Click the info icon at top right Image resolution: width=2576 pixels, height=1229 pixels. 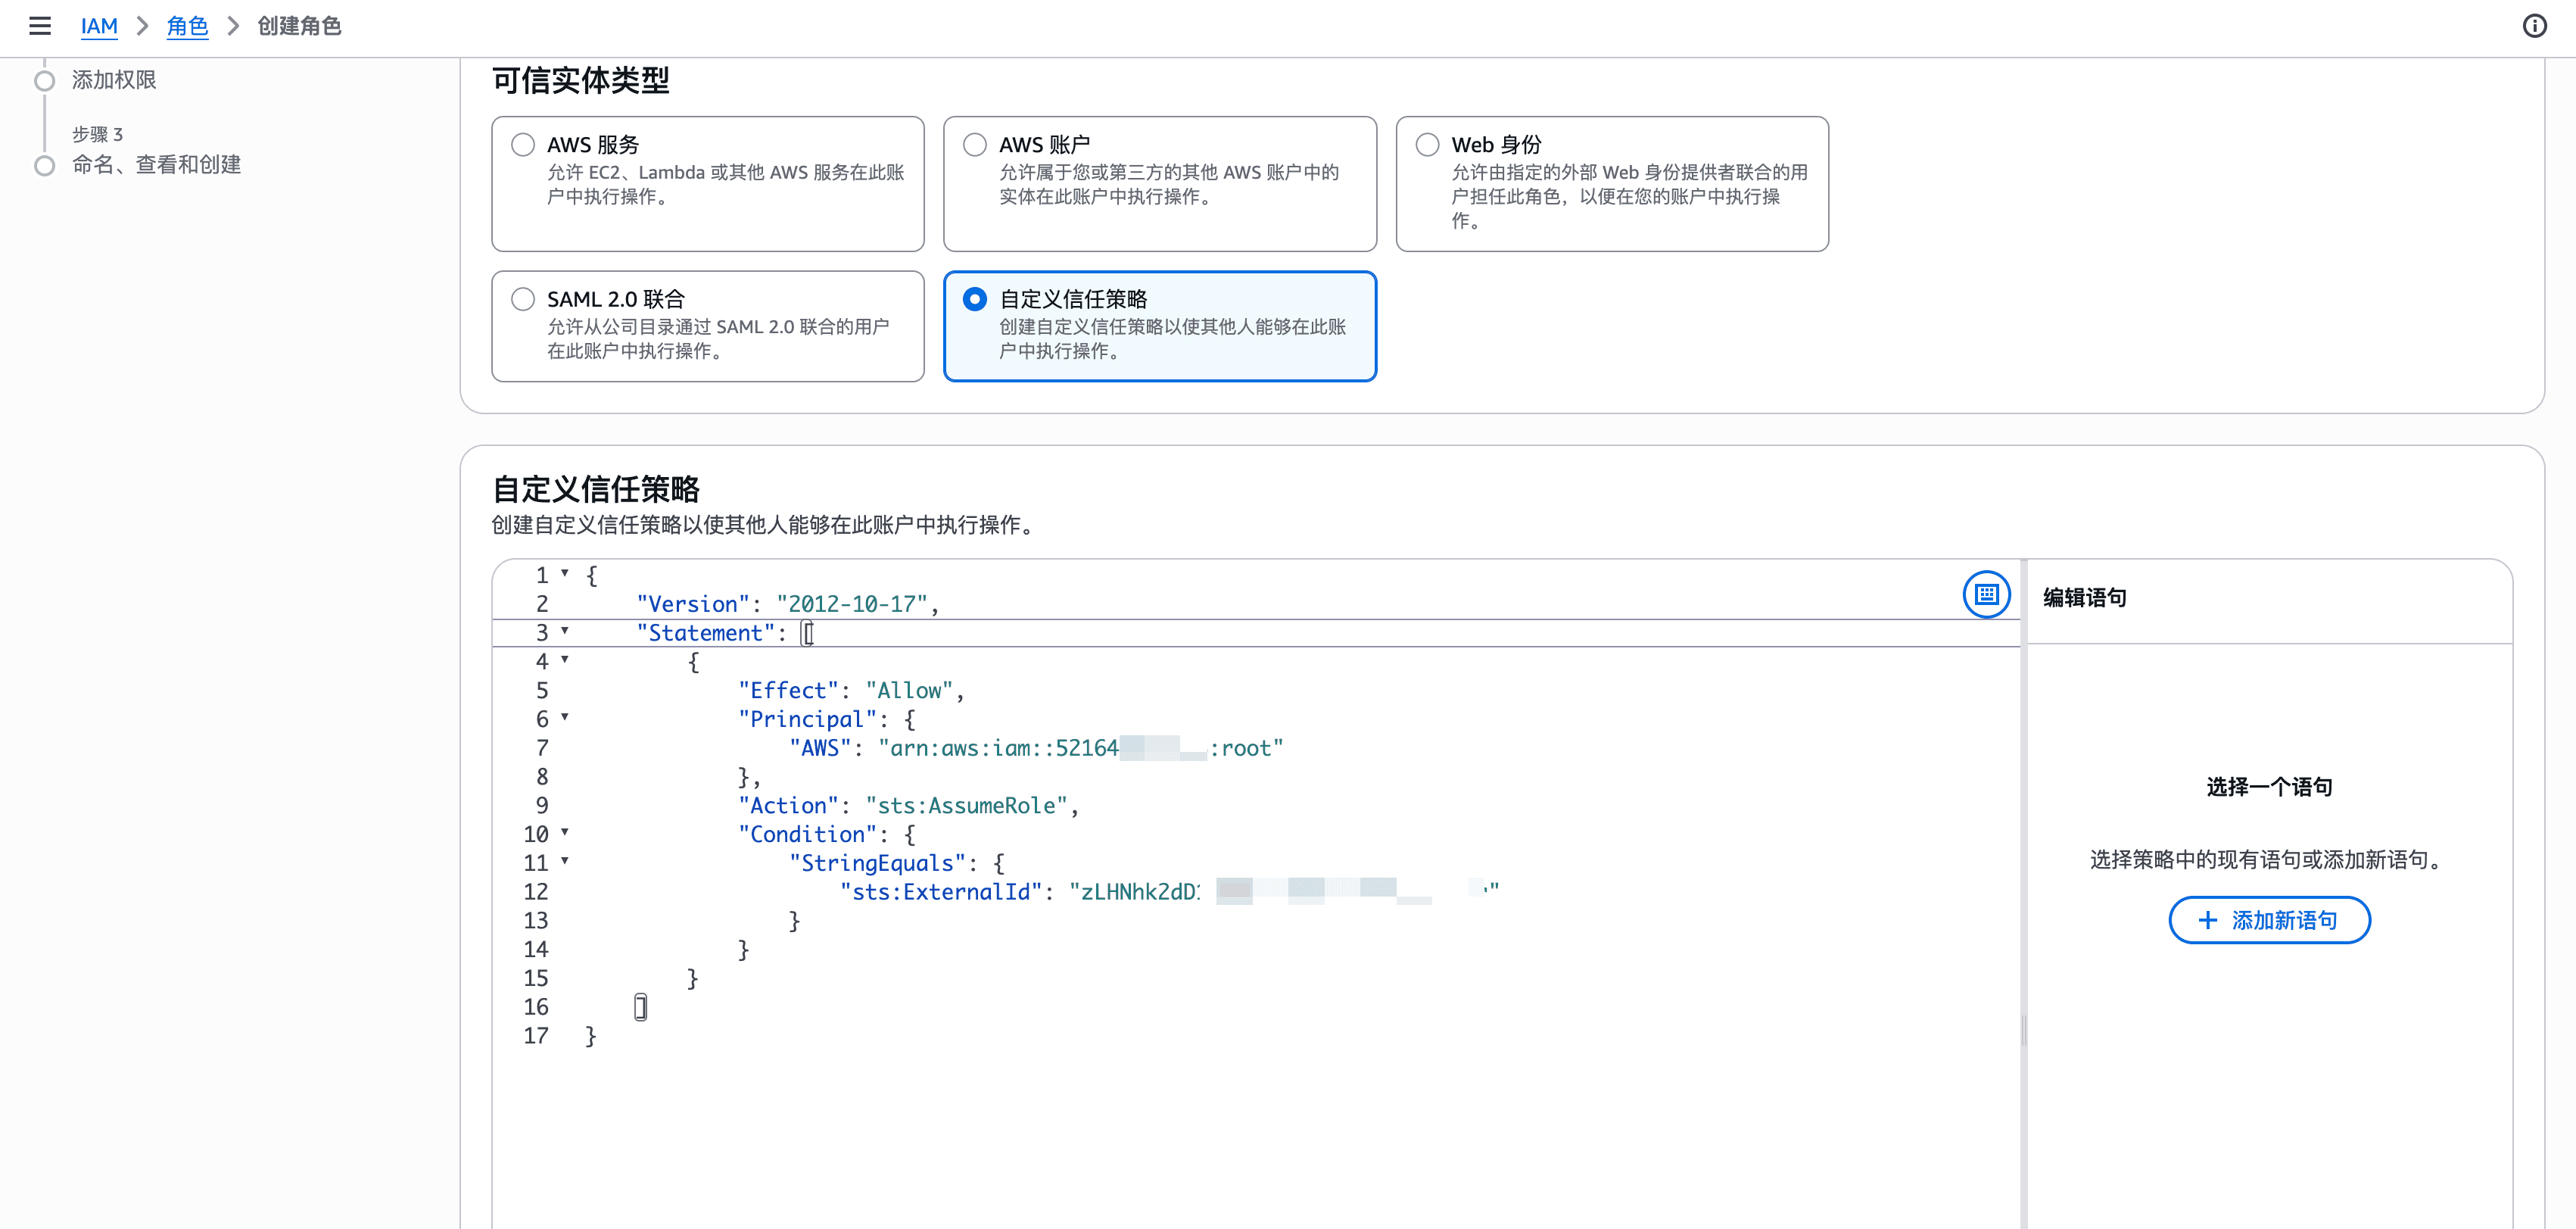[2534, 26]
